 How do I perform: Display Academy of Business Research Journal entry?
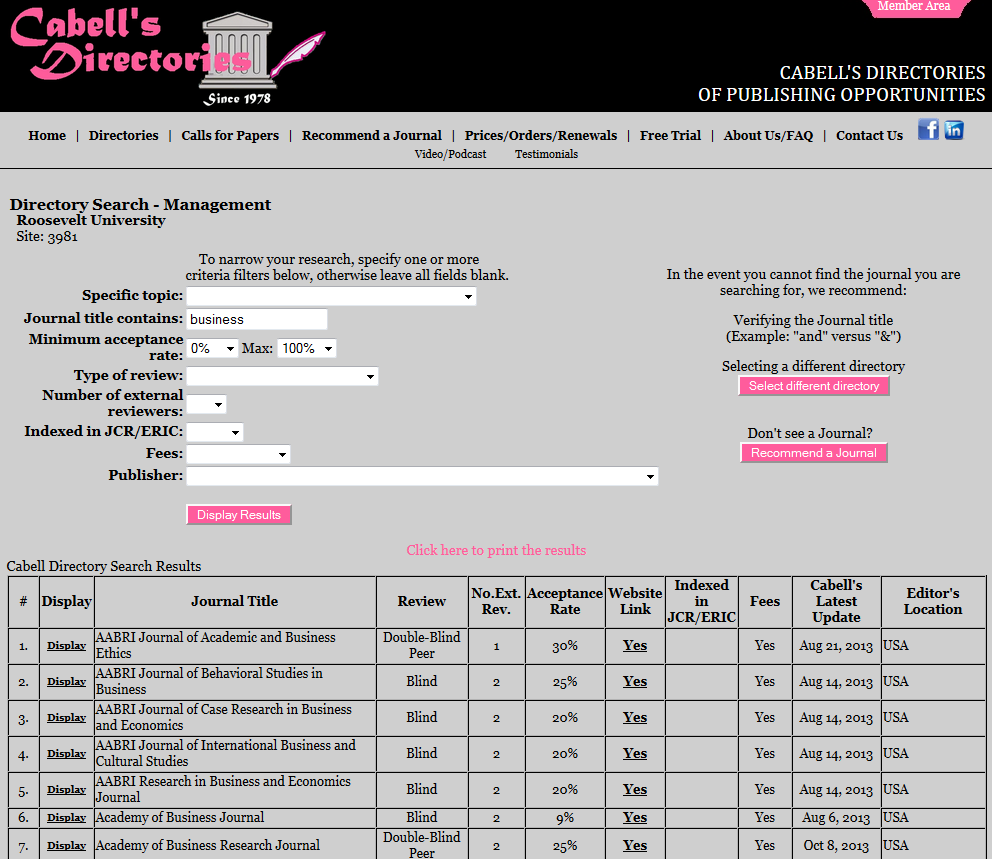tap(66, 846)
